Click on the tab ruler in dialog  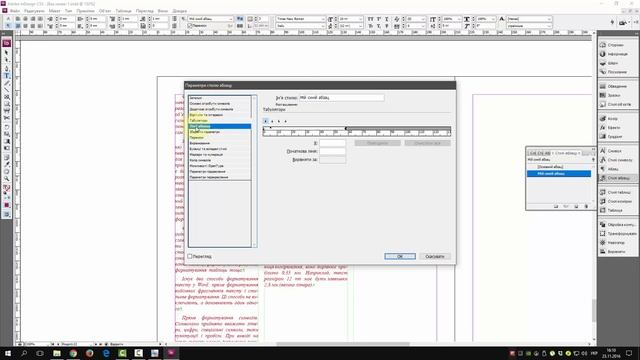point(357,131)
